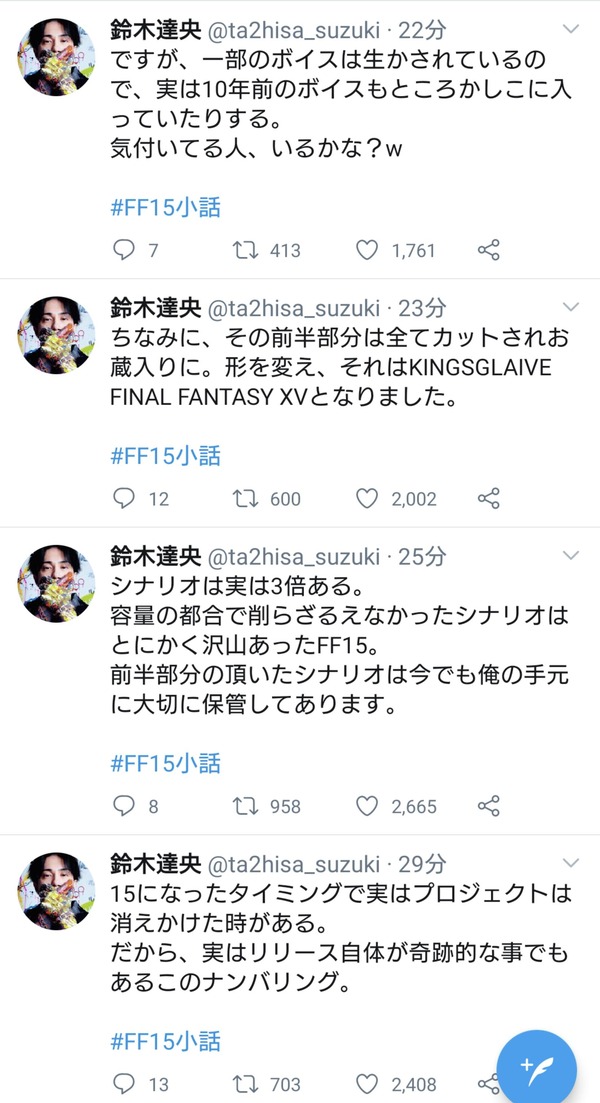Tap the compose new tweet floating button
600x1103 pixels.
tap(537, 1064)
